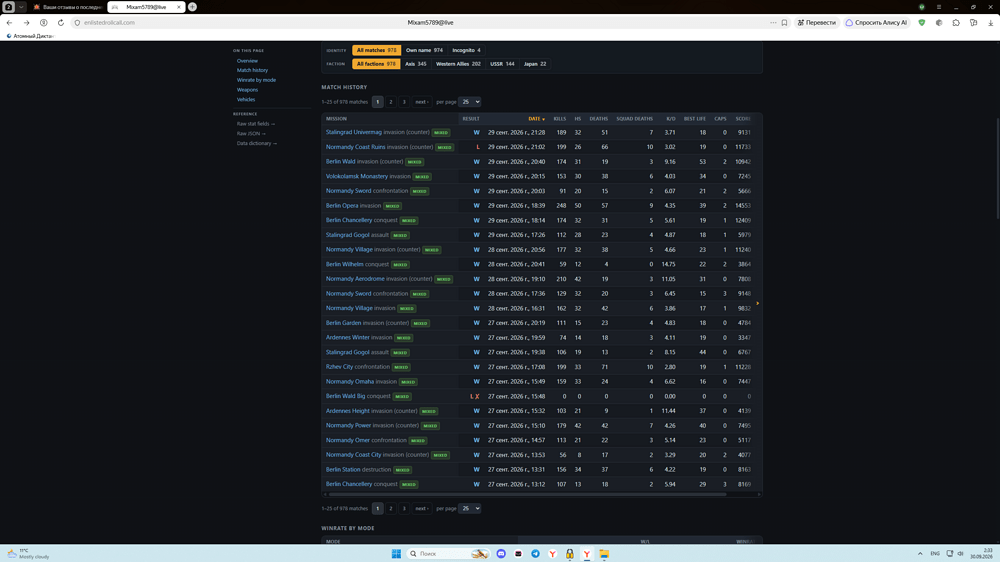Filter matches by USSR faction
The height and width of the screenshot is (562, 1000).
(x=502, y=64)
